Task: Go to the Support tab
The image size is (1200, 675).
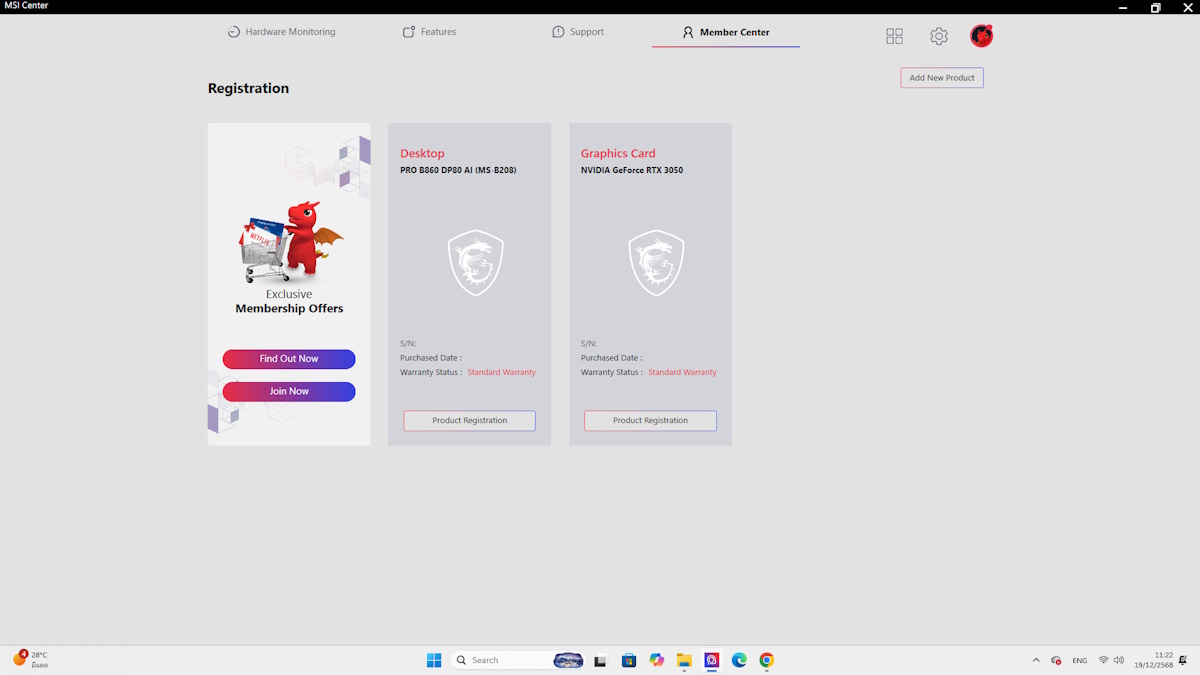Action: pos(578,32)
